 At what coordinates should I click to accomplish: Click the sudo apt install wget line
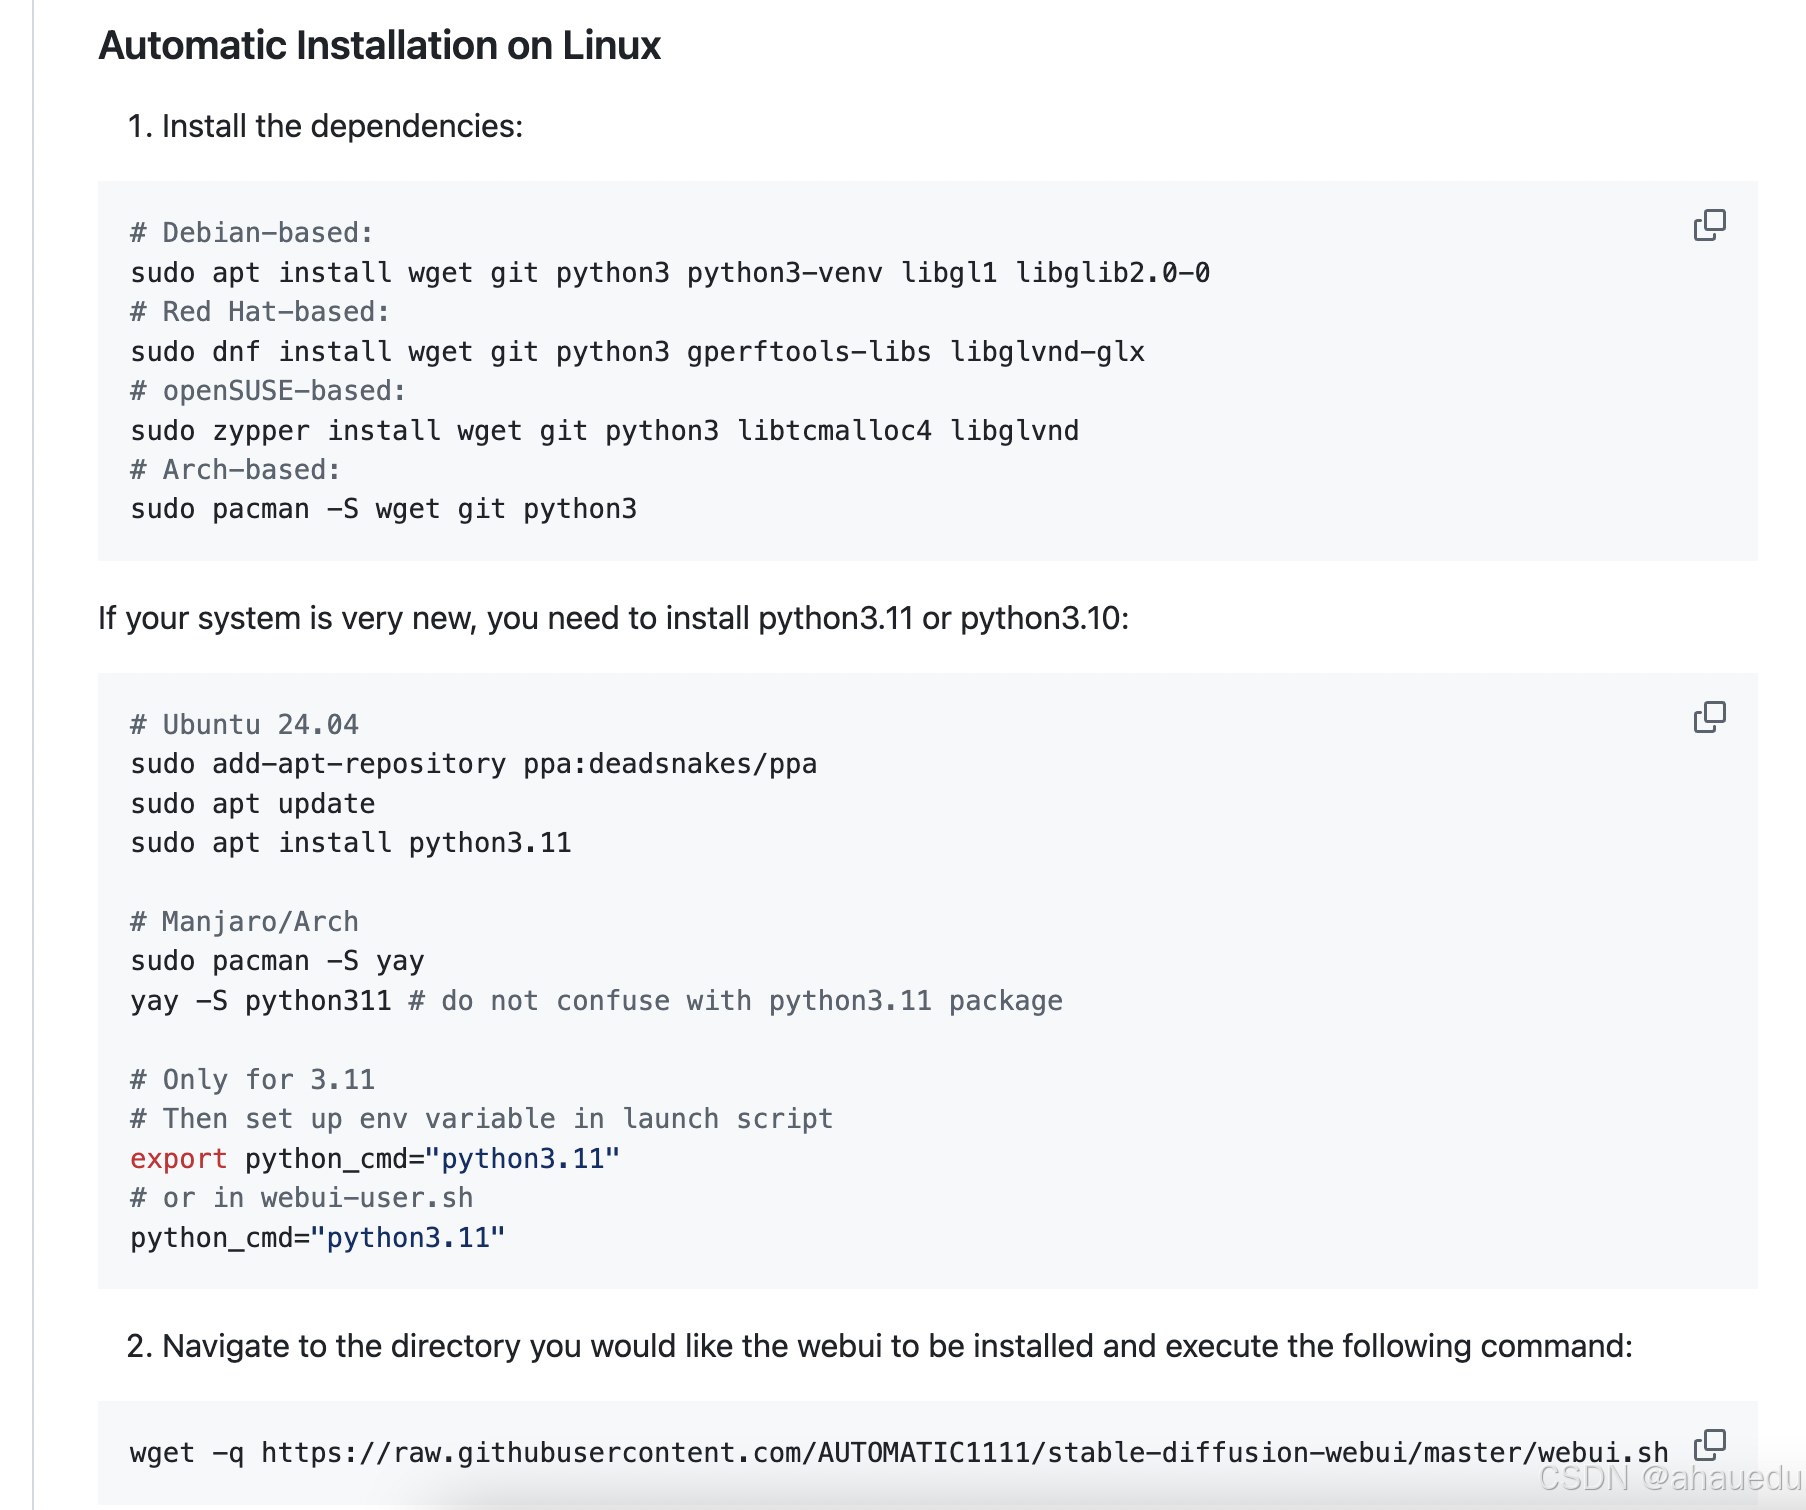coord(670,273)
